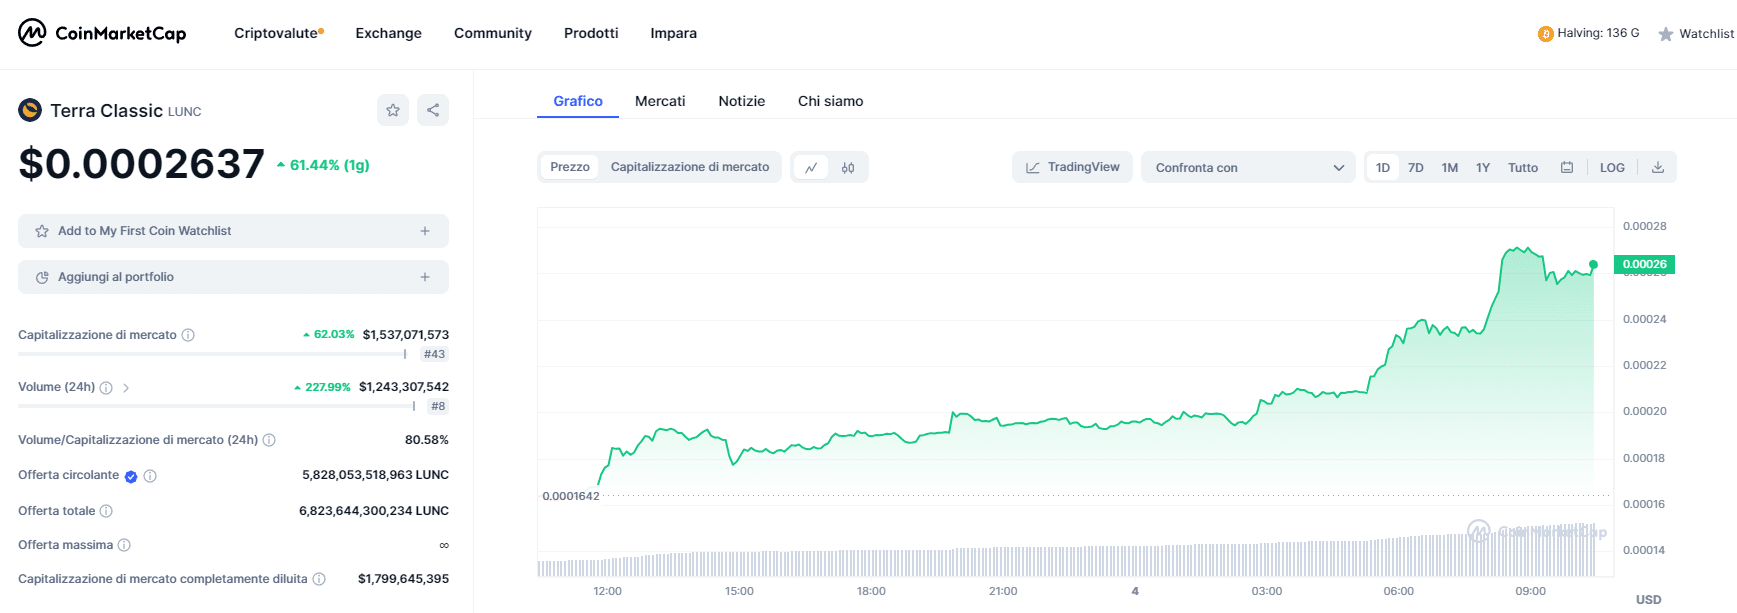Viewport: 1737px width, 613px height.
Task: Click the share icon next to Terra Classic
Action: click(x=433, y=110)
